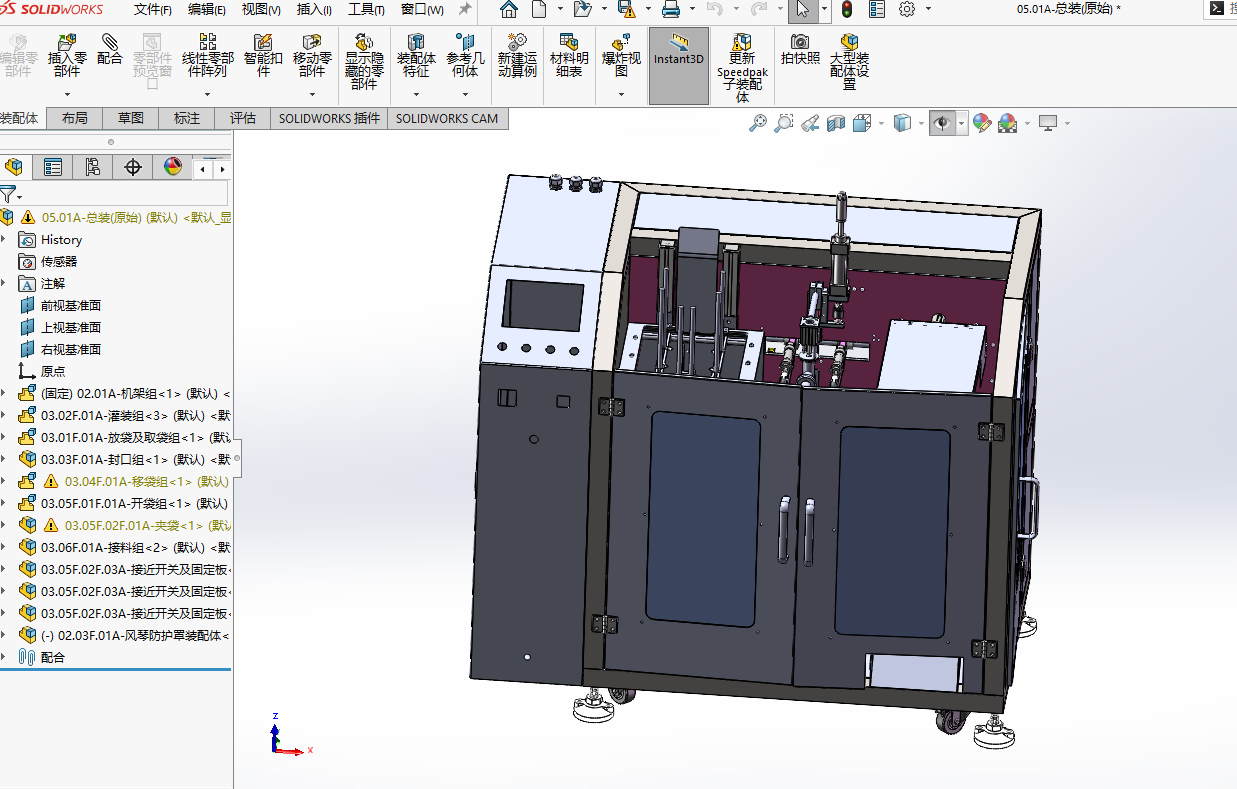Click the 新建运动算例 (New Motion Study) icon

tap(517, 55)
